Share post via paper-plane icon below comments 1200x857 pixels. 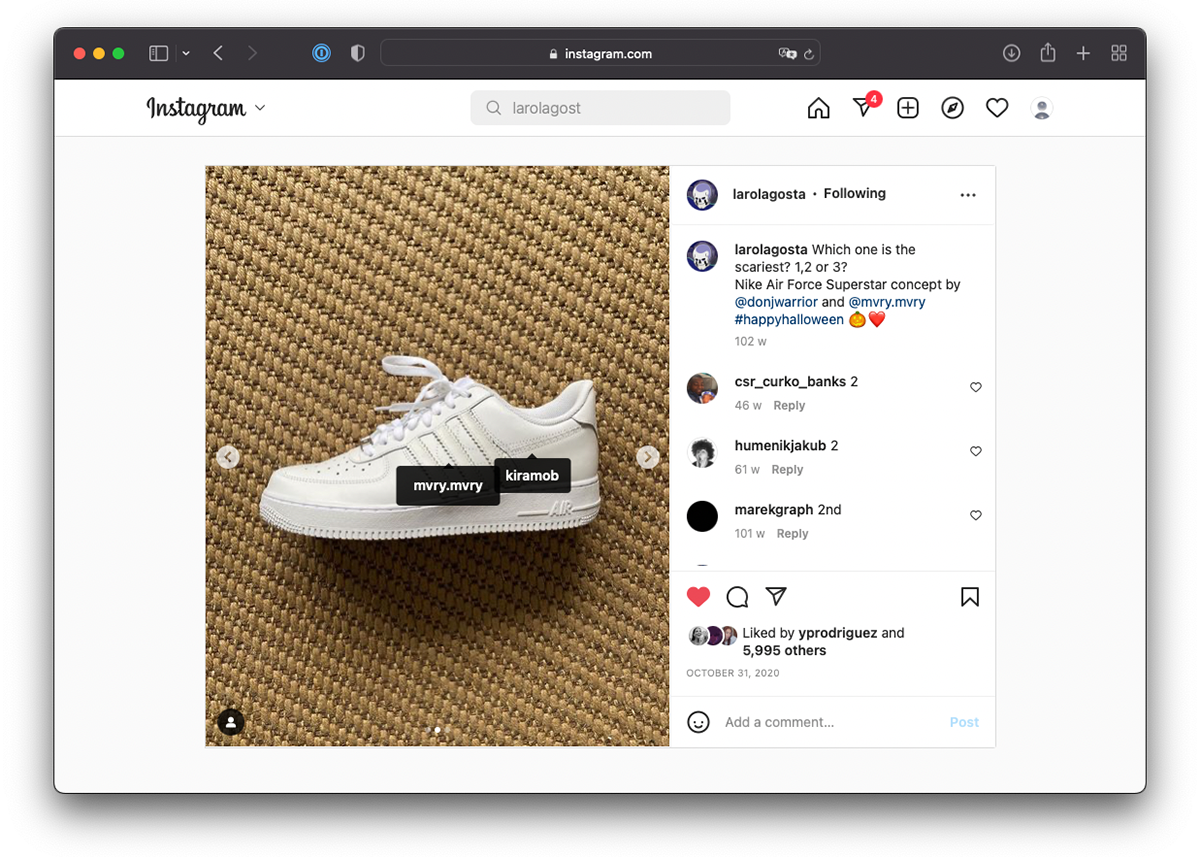pyautogui.click(x=776, y=596)
